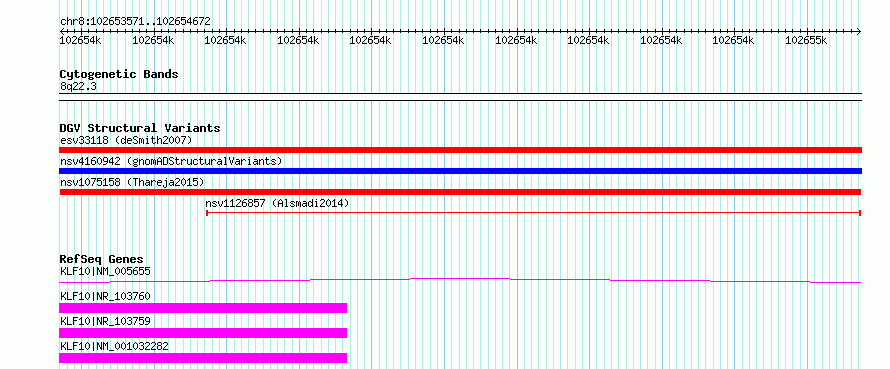This screenshot has width=890, height=369.
Task: Select the red esv33118 variant bar
Action: (460, 150)
